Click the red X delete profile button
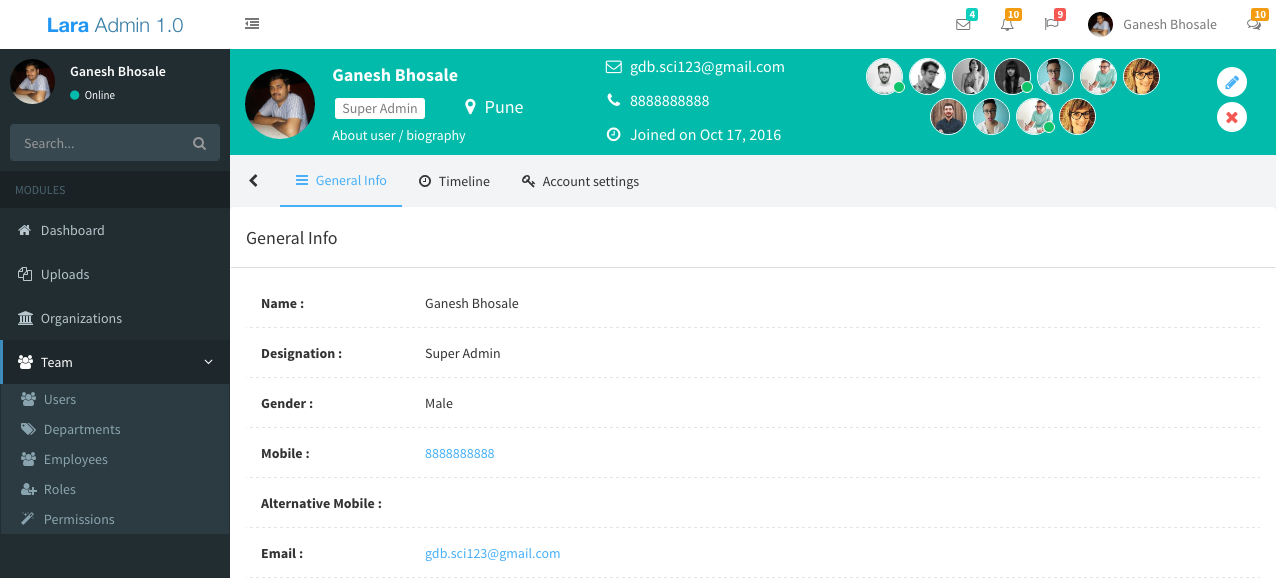Image resolution: width=1276 pixels, height=578 pixels. tap(1232, 118)
